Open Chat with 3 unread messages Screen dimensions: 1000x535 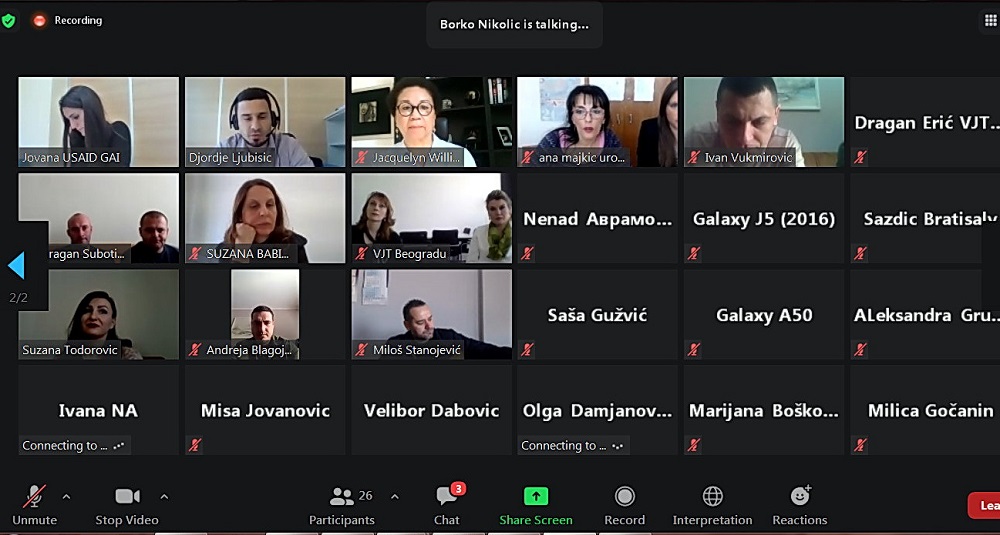click(447, 496)
